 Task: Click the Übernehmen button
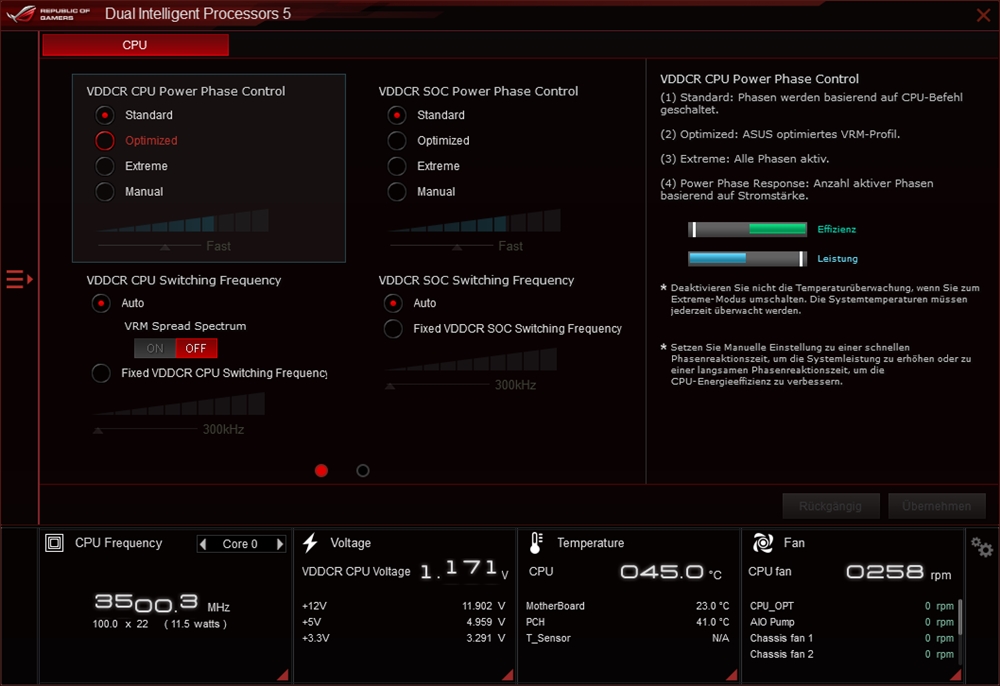[x=937, y=506]
